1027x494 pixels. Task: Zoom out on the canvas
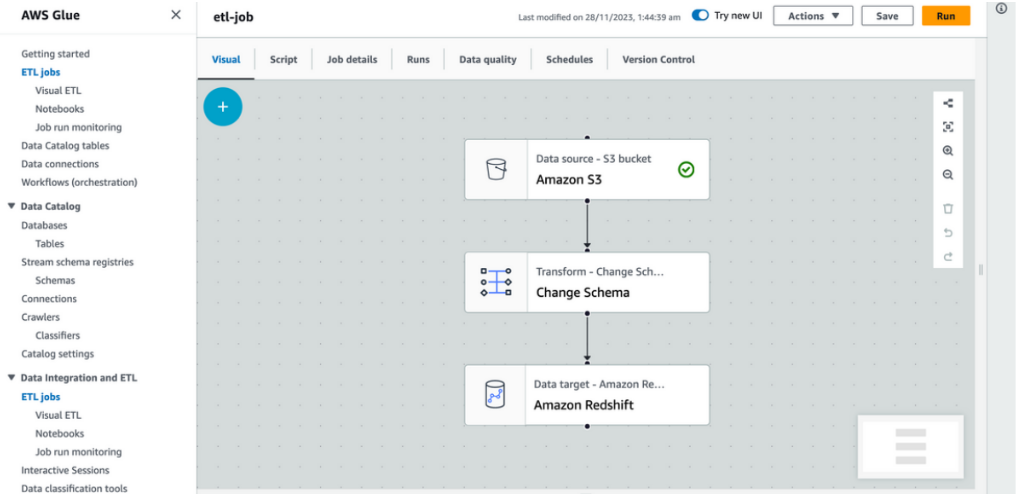pos(948,175)
